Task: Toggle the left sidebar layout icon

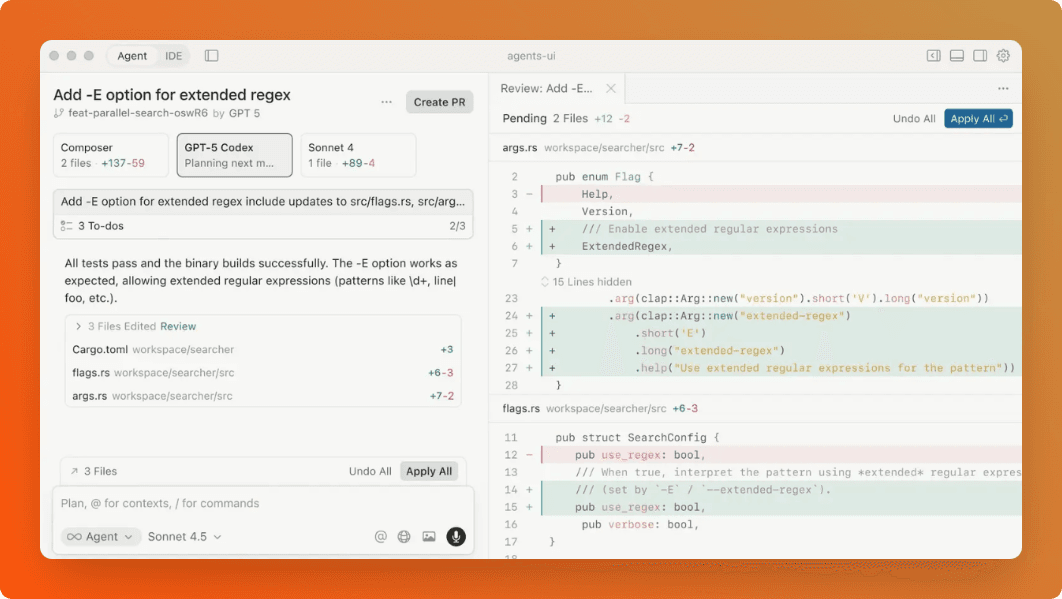Action: [x=933, y=56]
